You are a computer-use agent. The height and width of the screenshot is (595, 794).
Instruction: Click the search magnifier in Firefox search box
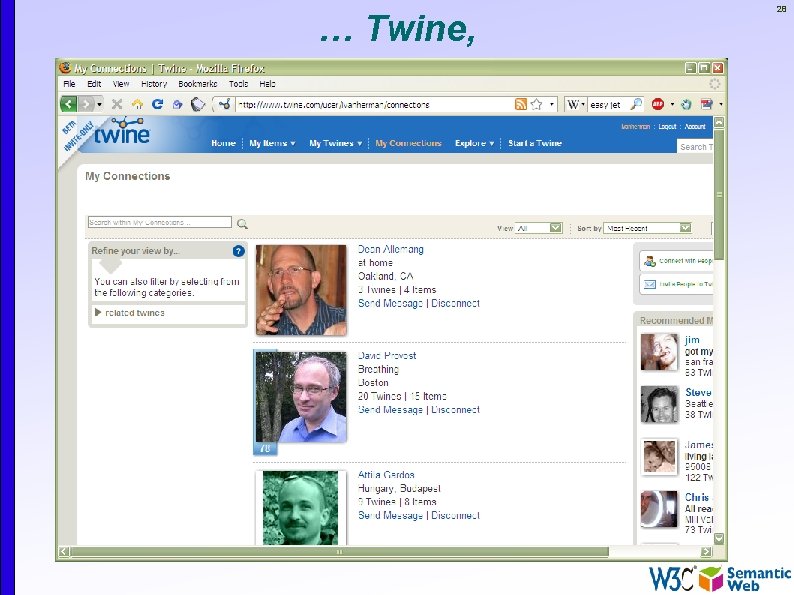(636, 104)
